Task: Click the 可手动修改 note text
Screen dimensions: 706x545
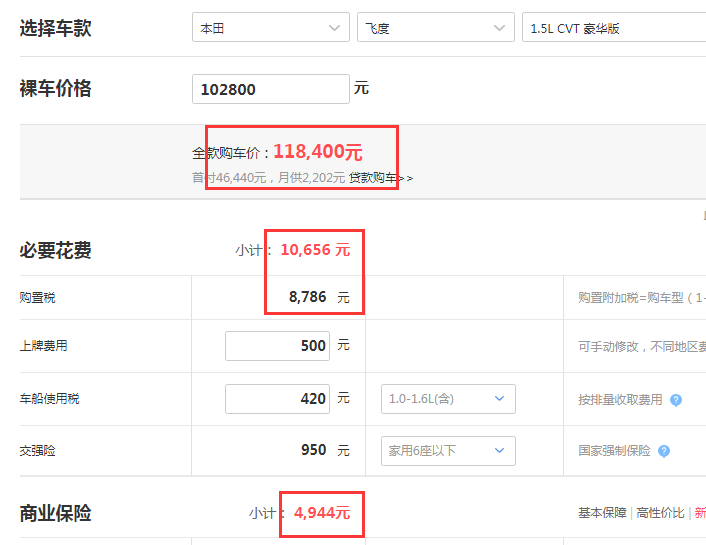Action: [x=642, y=346]
